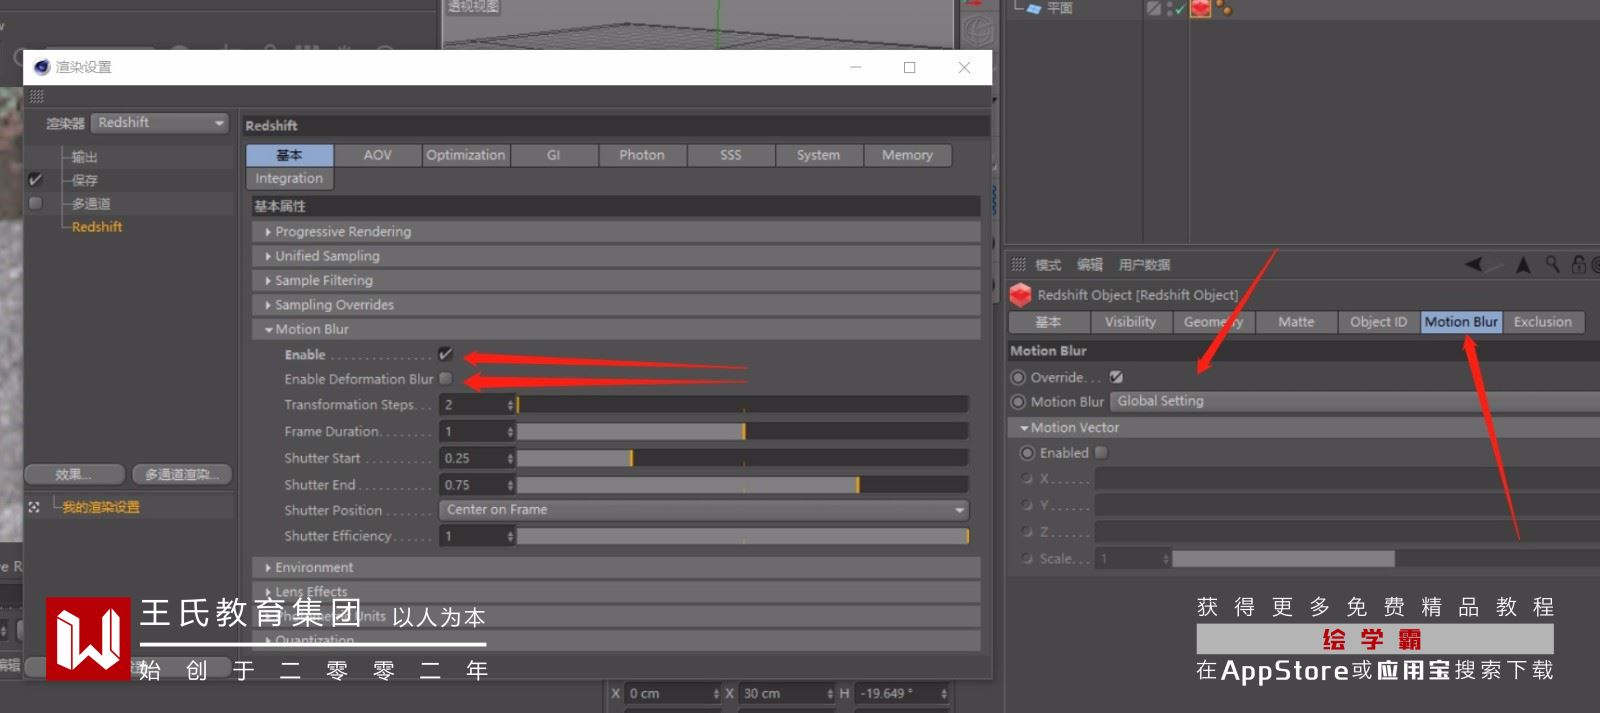Open the Motion Blur Global Setting dropdown
This screenshot has height=713, width=1600.
[1355, 401]
